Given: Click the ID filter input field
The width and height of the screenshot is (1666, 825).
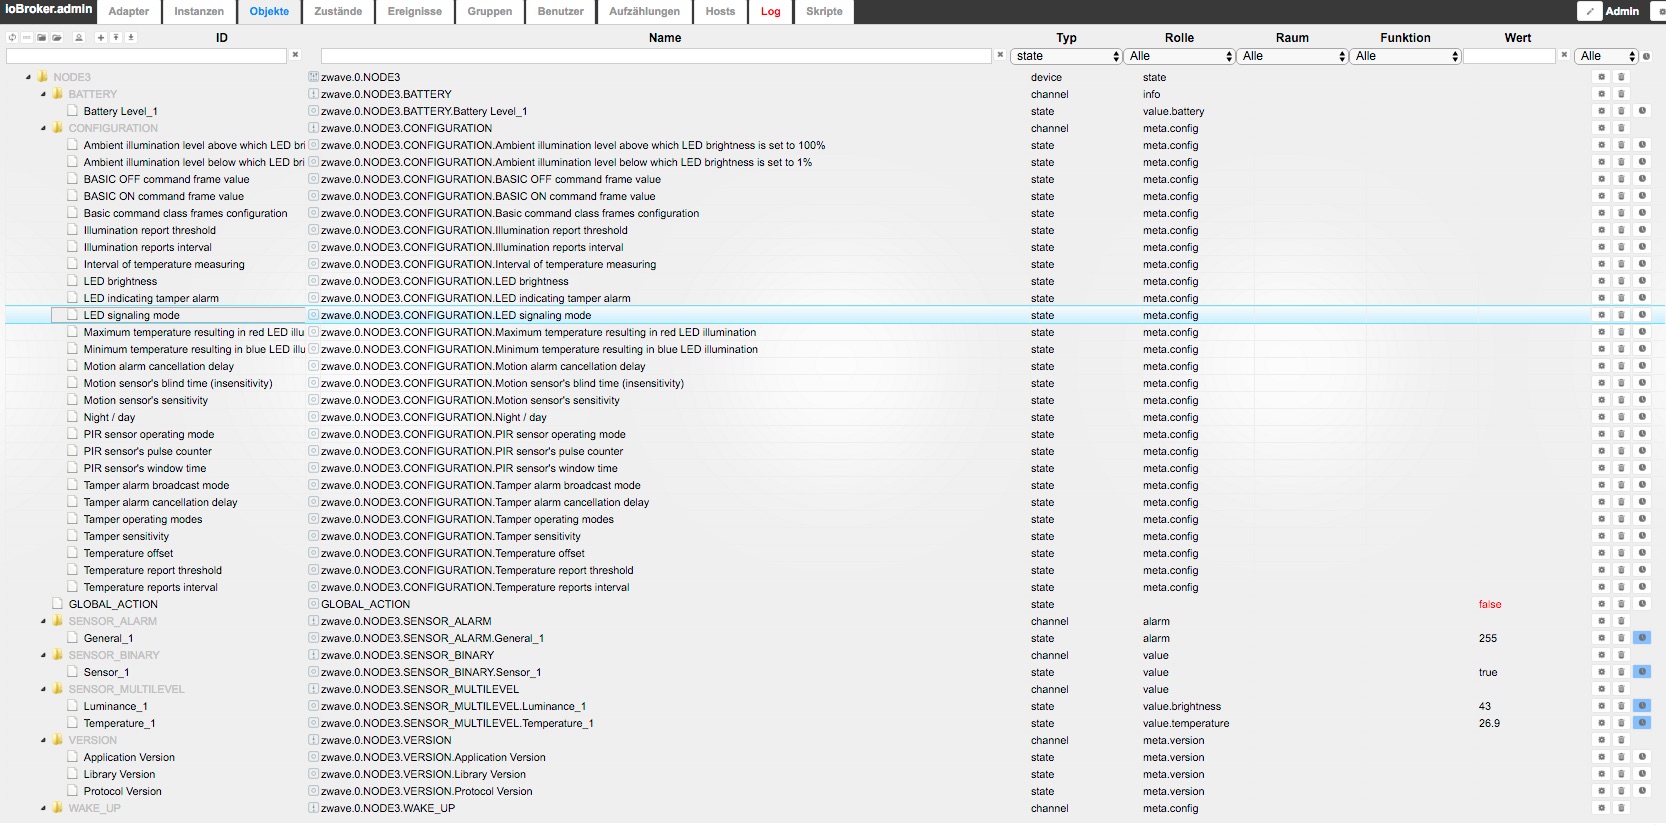Looking at the screenshot, I should tap(147, 56).
